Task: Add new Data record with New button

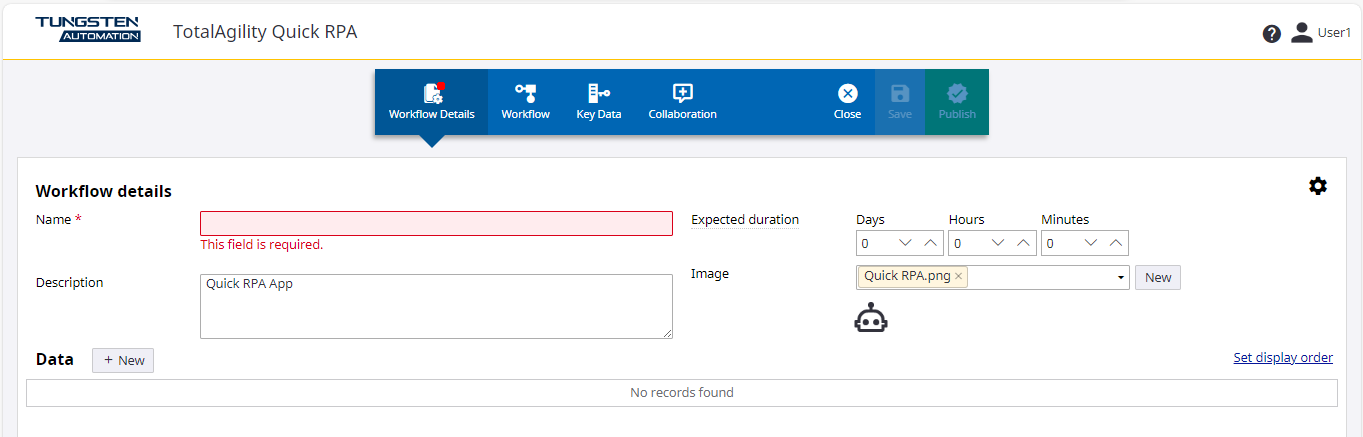Action: coord(123,360)
